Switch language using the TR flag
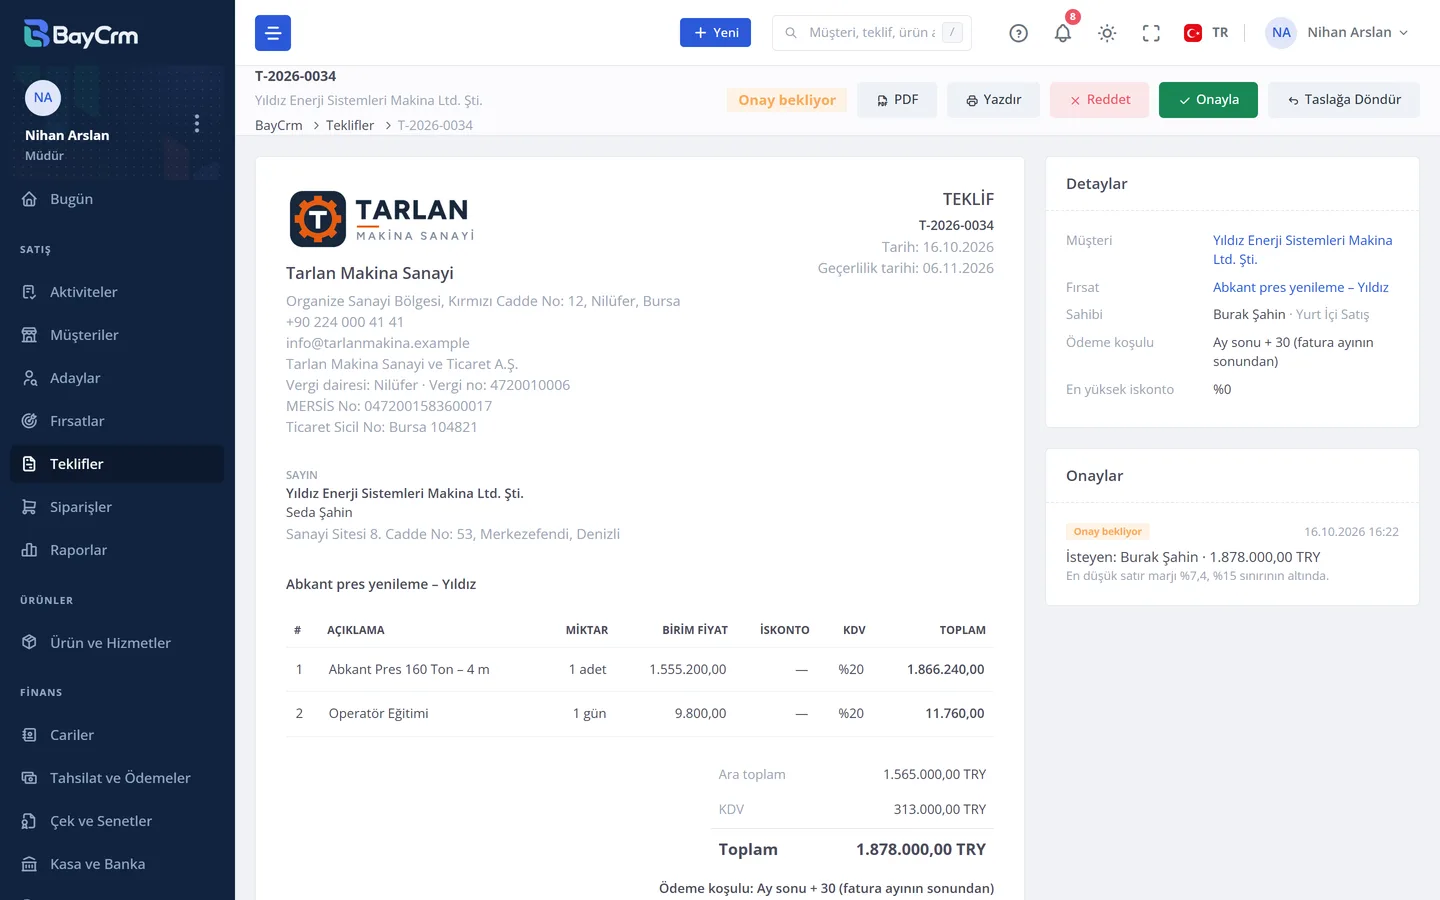The width and height of the screenshot is (1440, 900). point(1206,33)
